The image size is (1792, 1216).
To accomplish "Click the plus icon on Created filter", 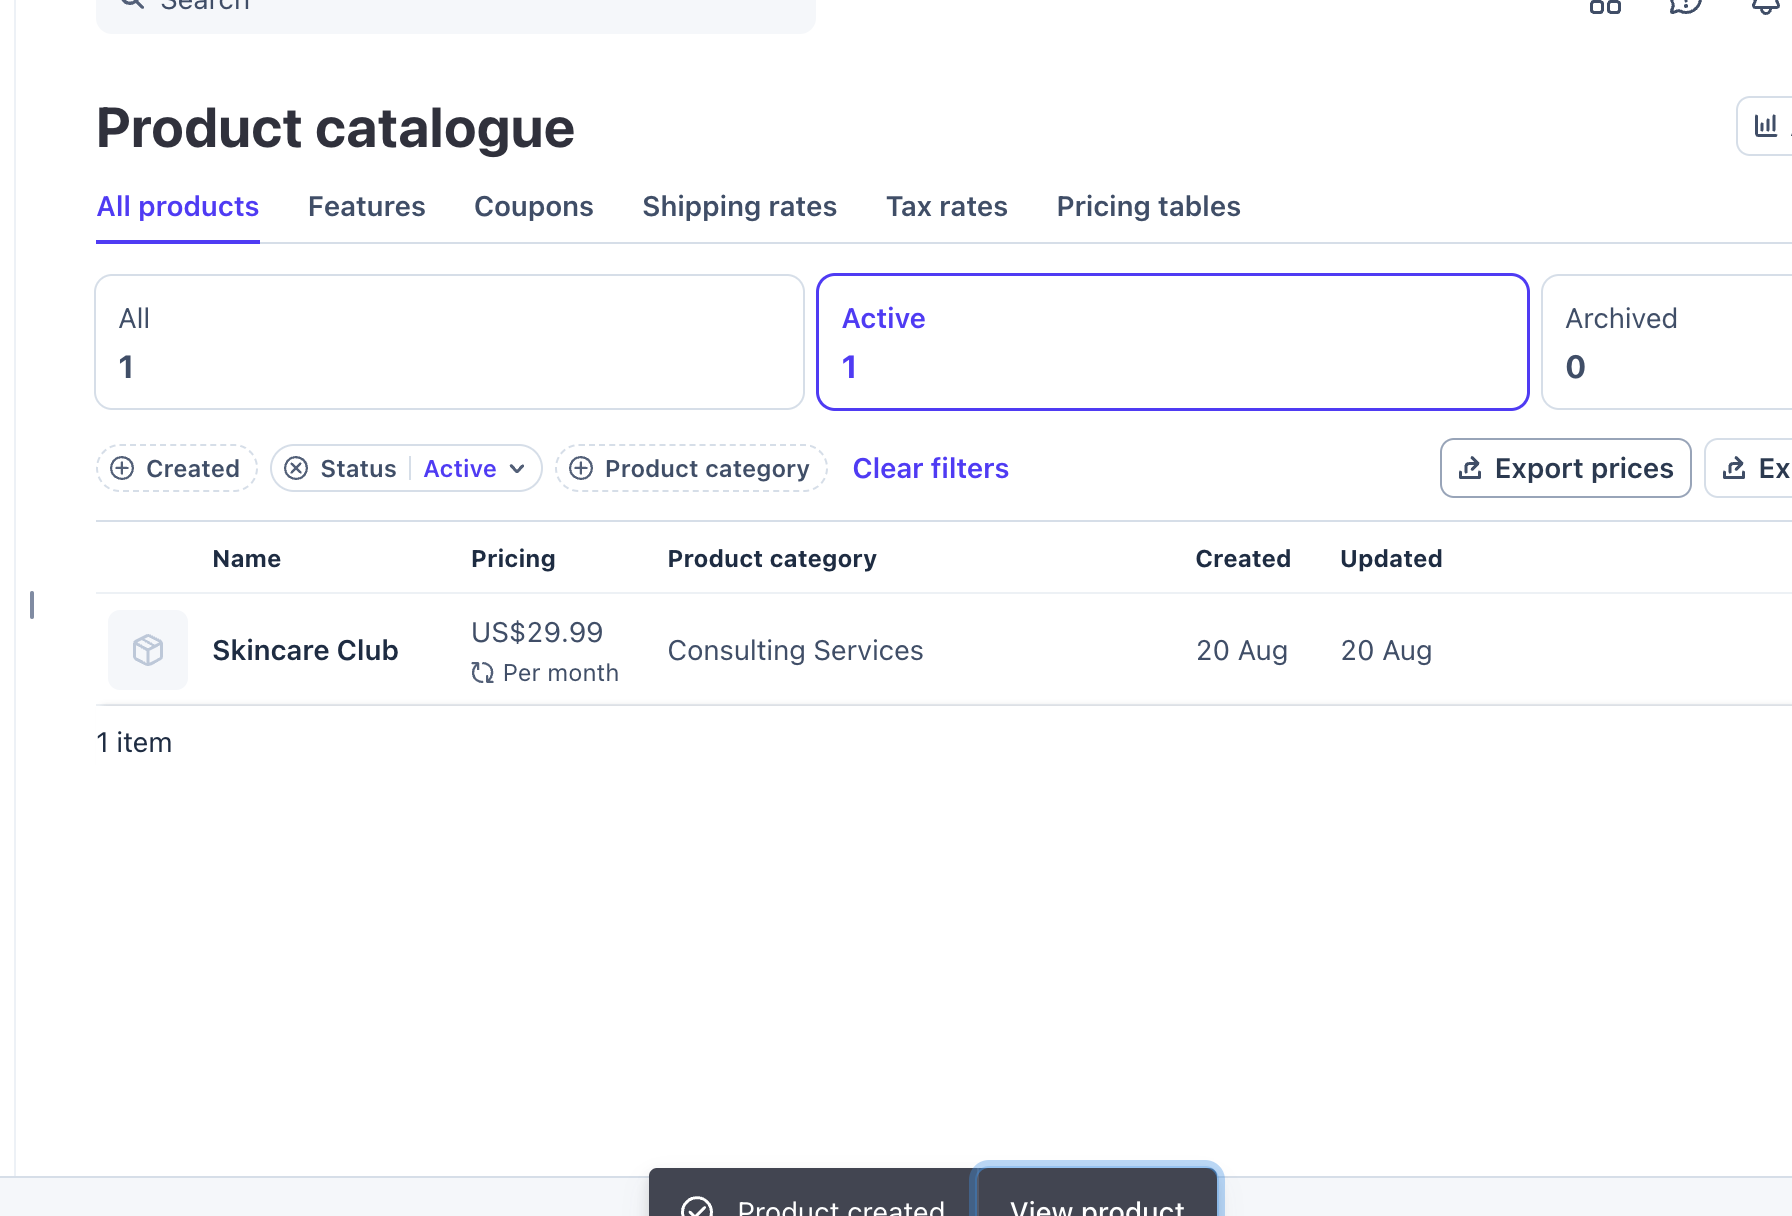I will pyautogui.click(x=122, y=468).
